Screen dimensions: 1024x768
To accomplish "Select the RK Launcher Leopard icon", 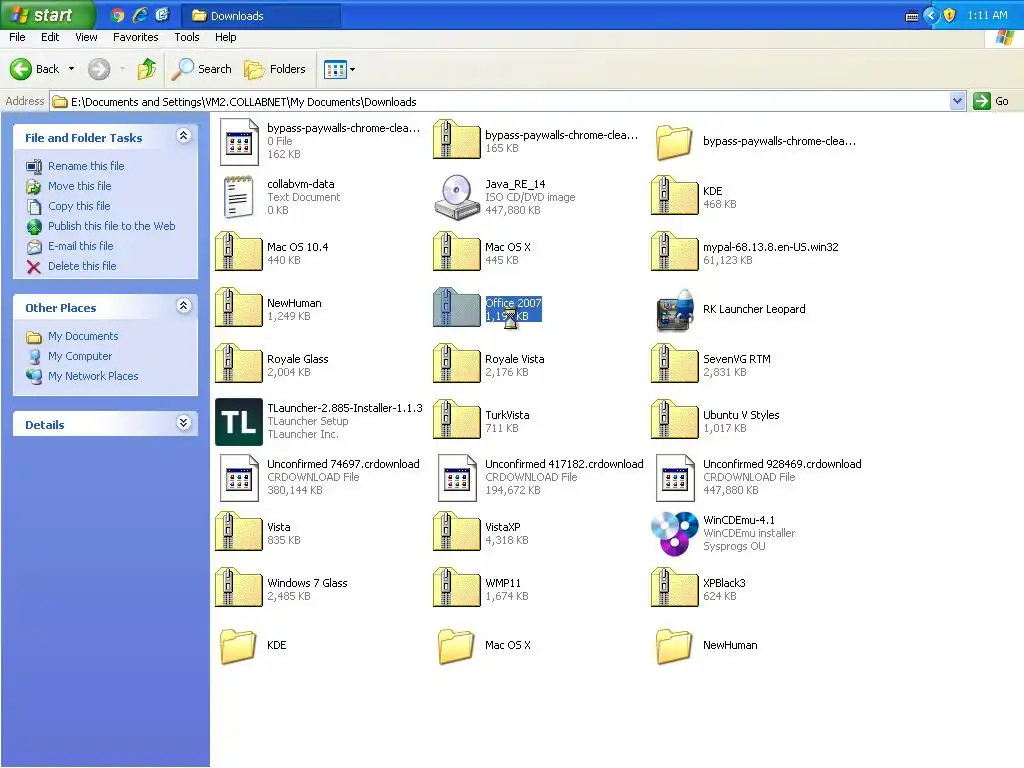I will click(675, 310).
